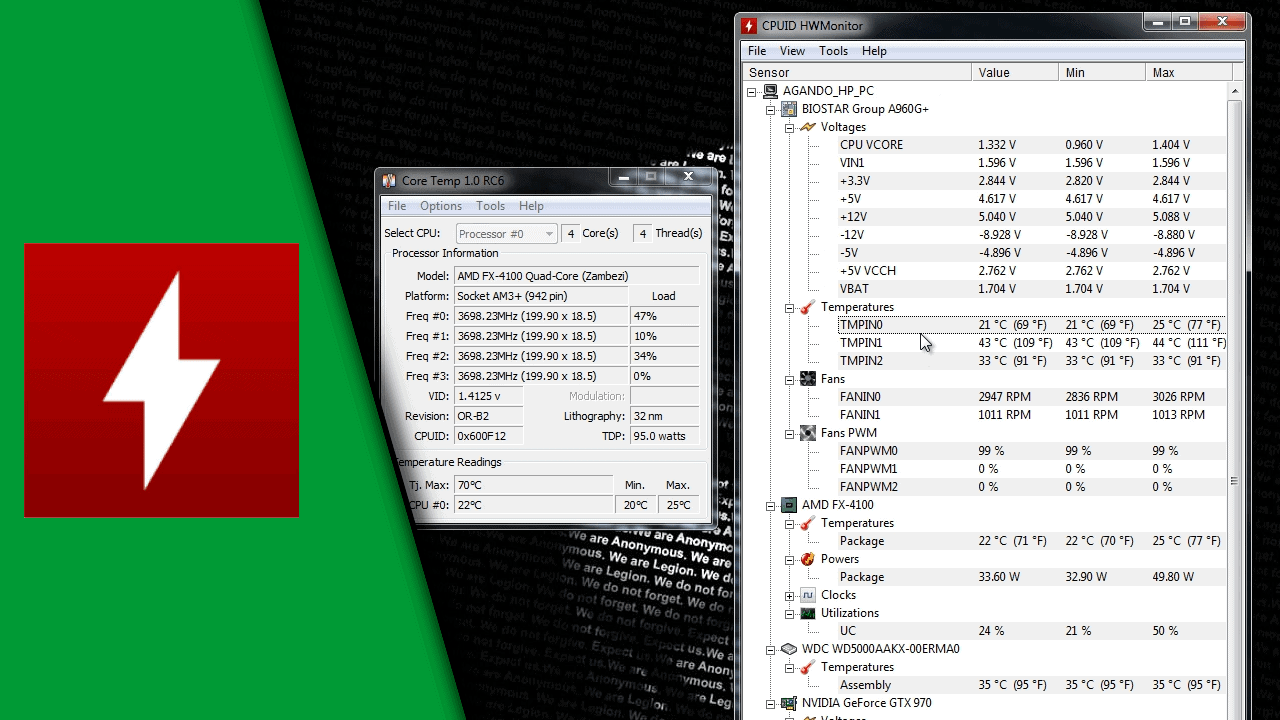
Task: Click the computer icon beside AGANDO_HP_PC
Action: click(770, 91)
